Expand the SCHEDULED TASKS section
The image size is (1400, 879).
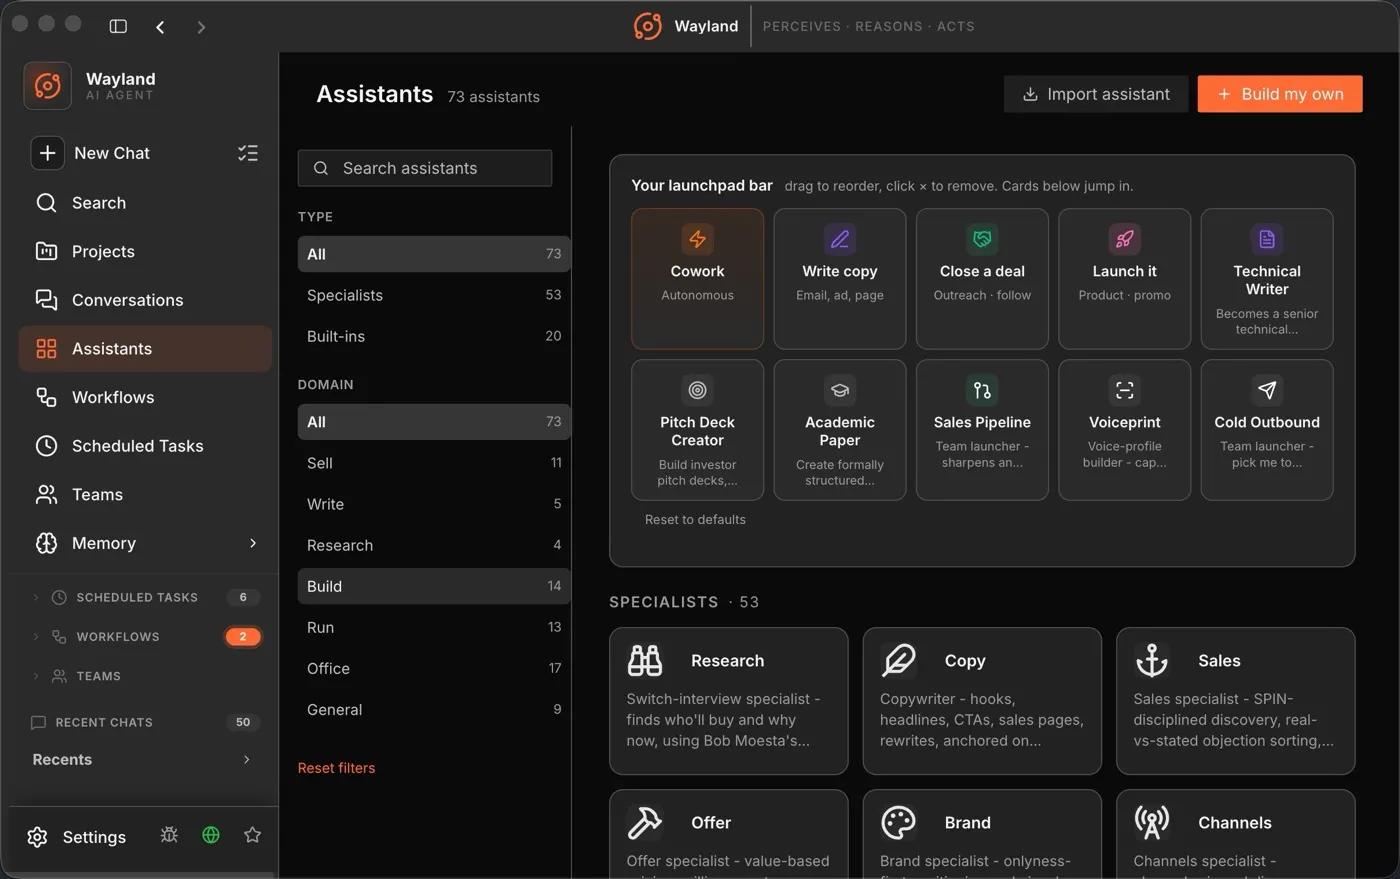(36, 597)
